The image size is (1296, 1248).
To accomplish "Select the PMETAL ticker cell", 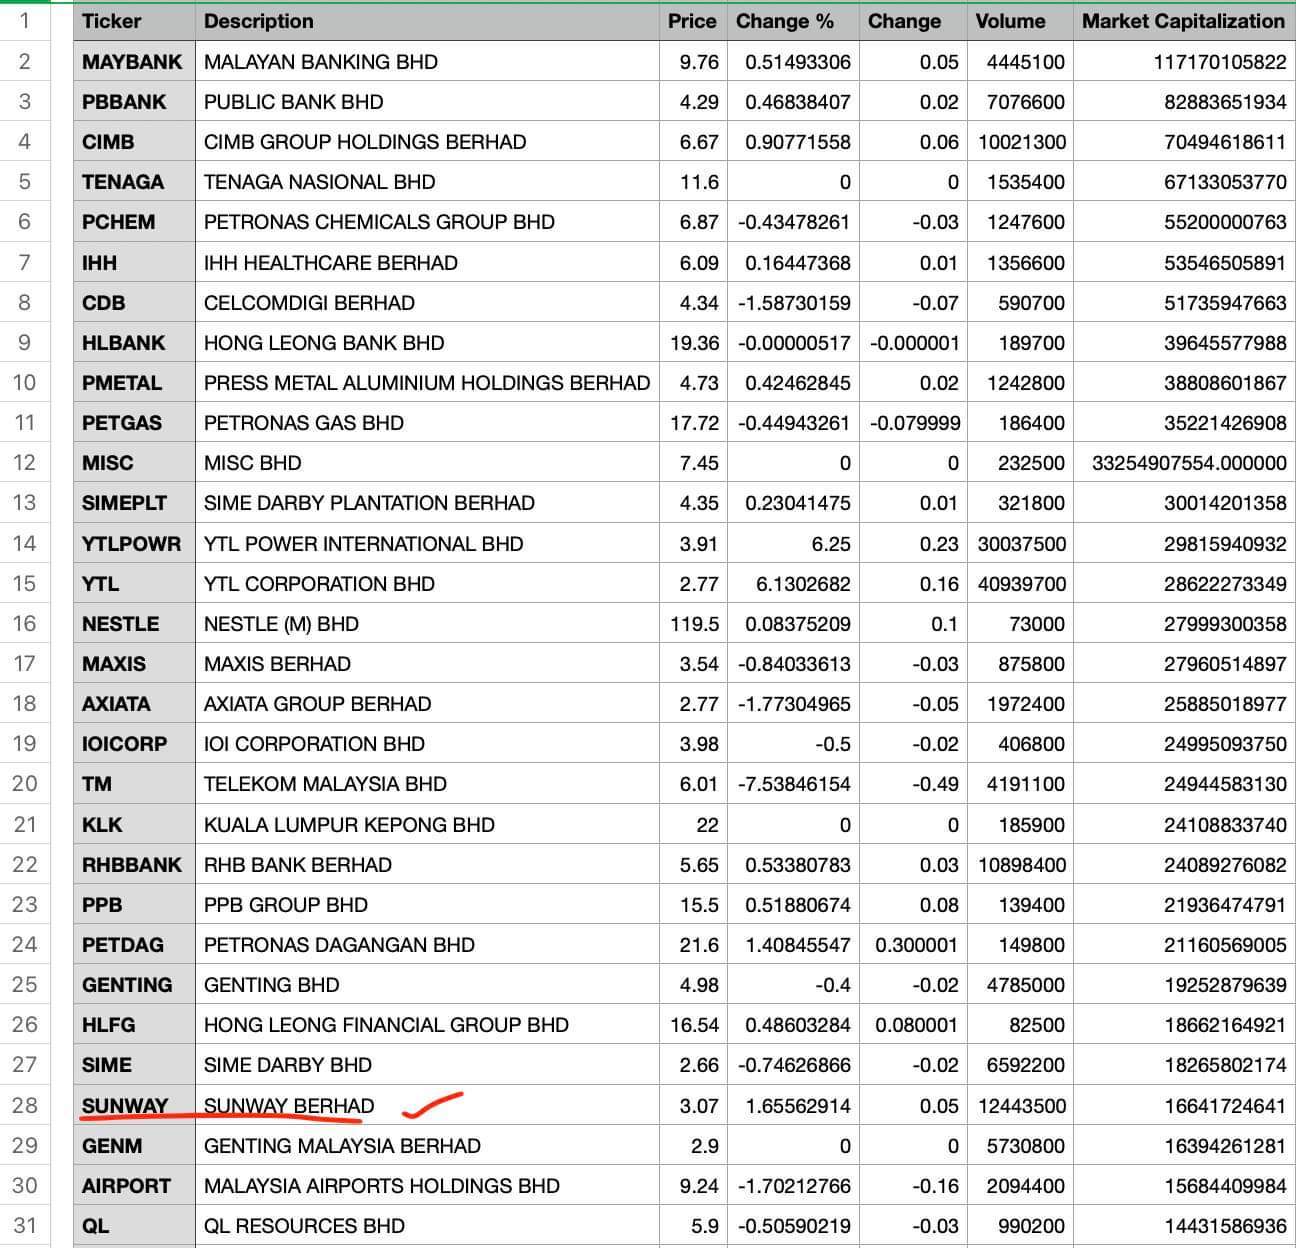I will pyautogui.click(x=134, y=383).
